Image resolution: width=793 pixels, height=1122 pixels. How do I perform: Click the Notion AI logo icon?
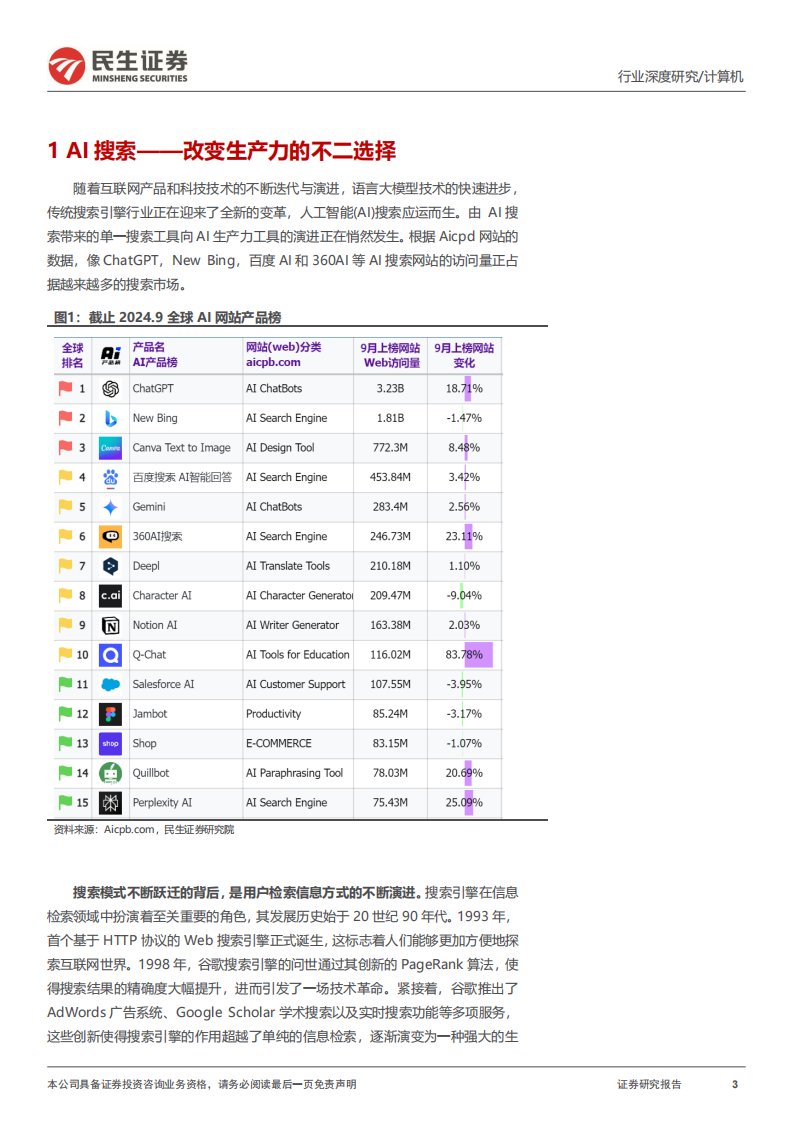(111, 626)
